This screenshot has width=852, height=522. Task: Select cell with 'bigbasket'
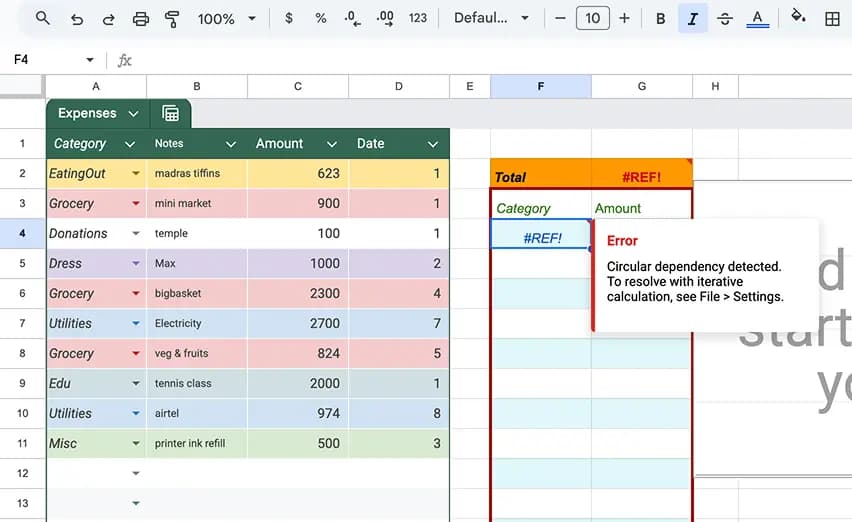[197, 293]
